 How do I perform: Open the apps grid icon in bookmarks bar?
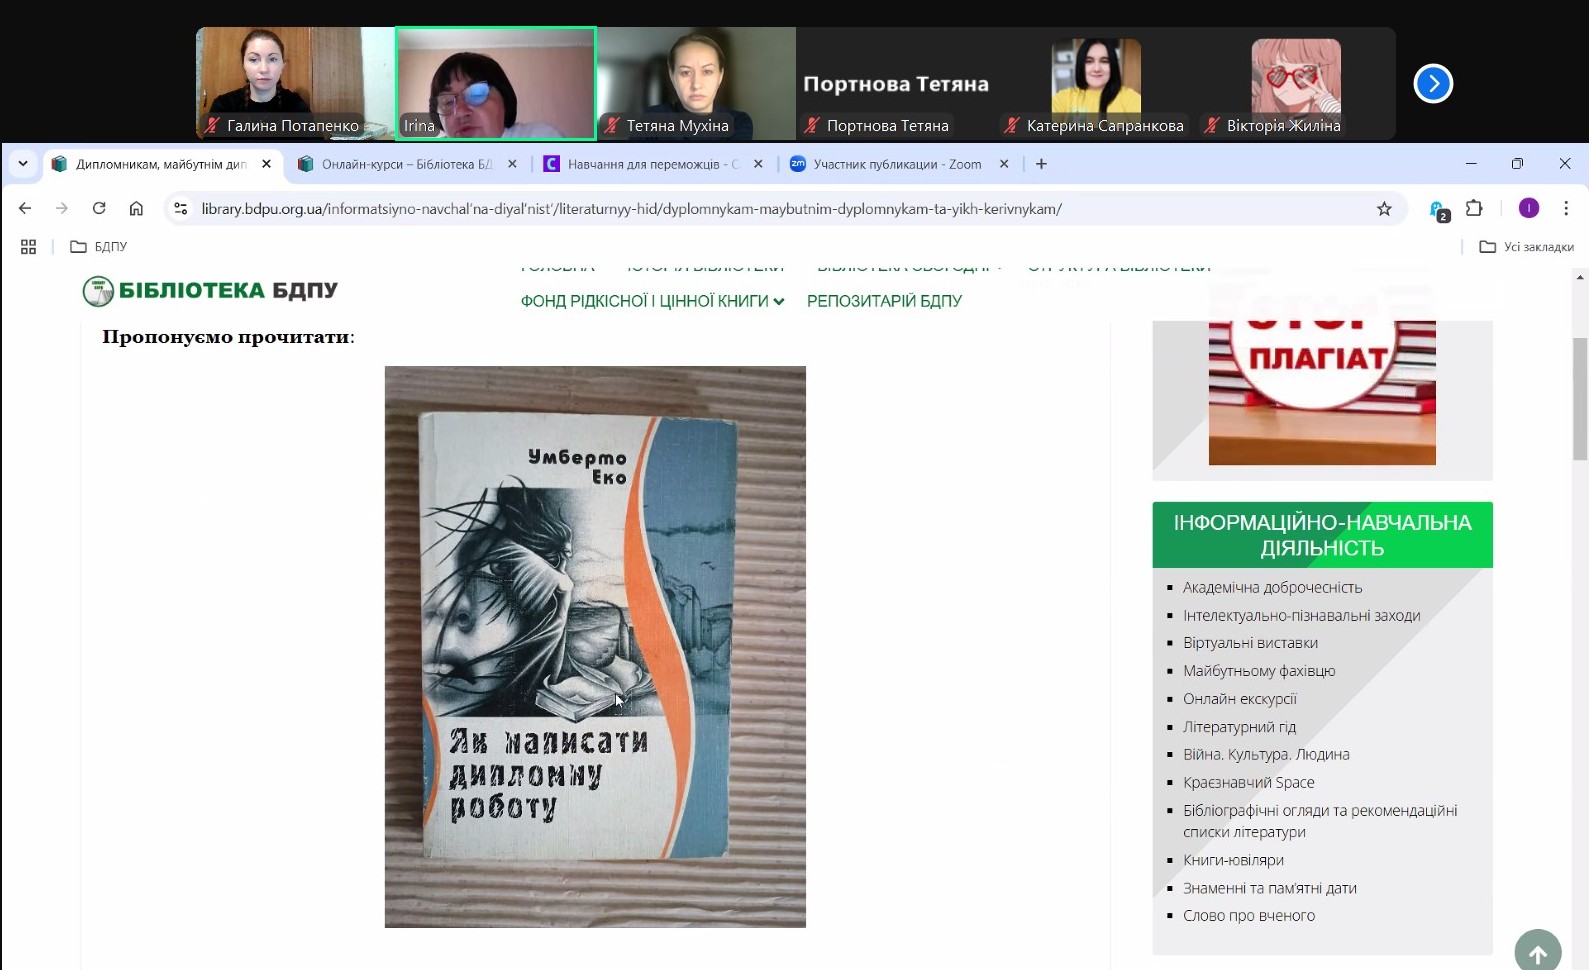[x=28, y=247]
